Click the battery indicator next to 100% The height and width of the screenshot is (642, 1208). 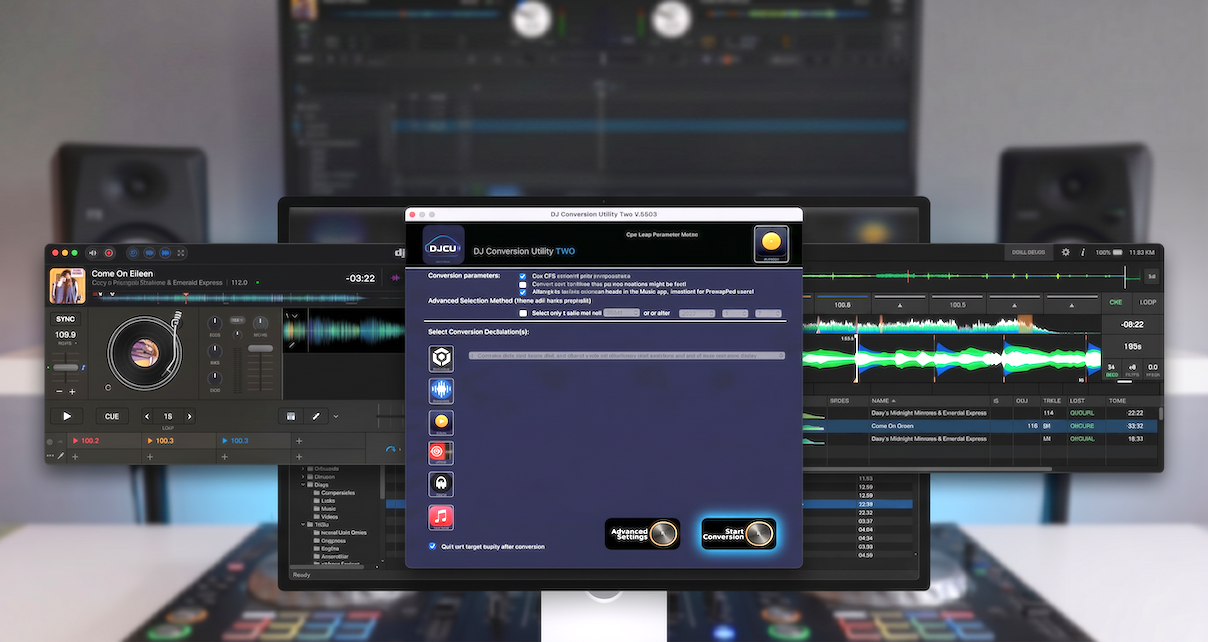tap(1117, 252)
